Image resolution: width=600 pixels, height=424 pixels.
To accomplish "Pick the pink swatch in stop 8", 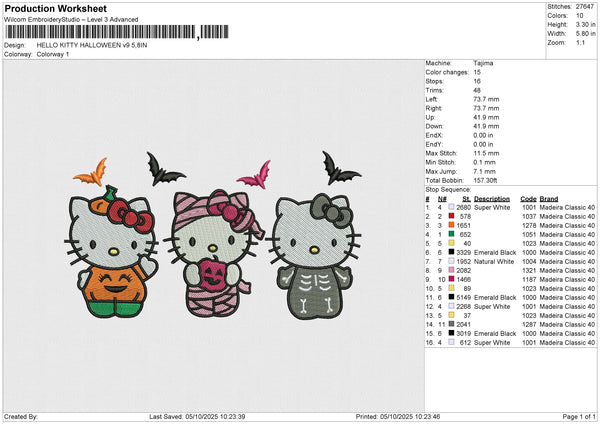I will 452,270.
